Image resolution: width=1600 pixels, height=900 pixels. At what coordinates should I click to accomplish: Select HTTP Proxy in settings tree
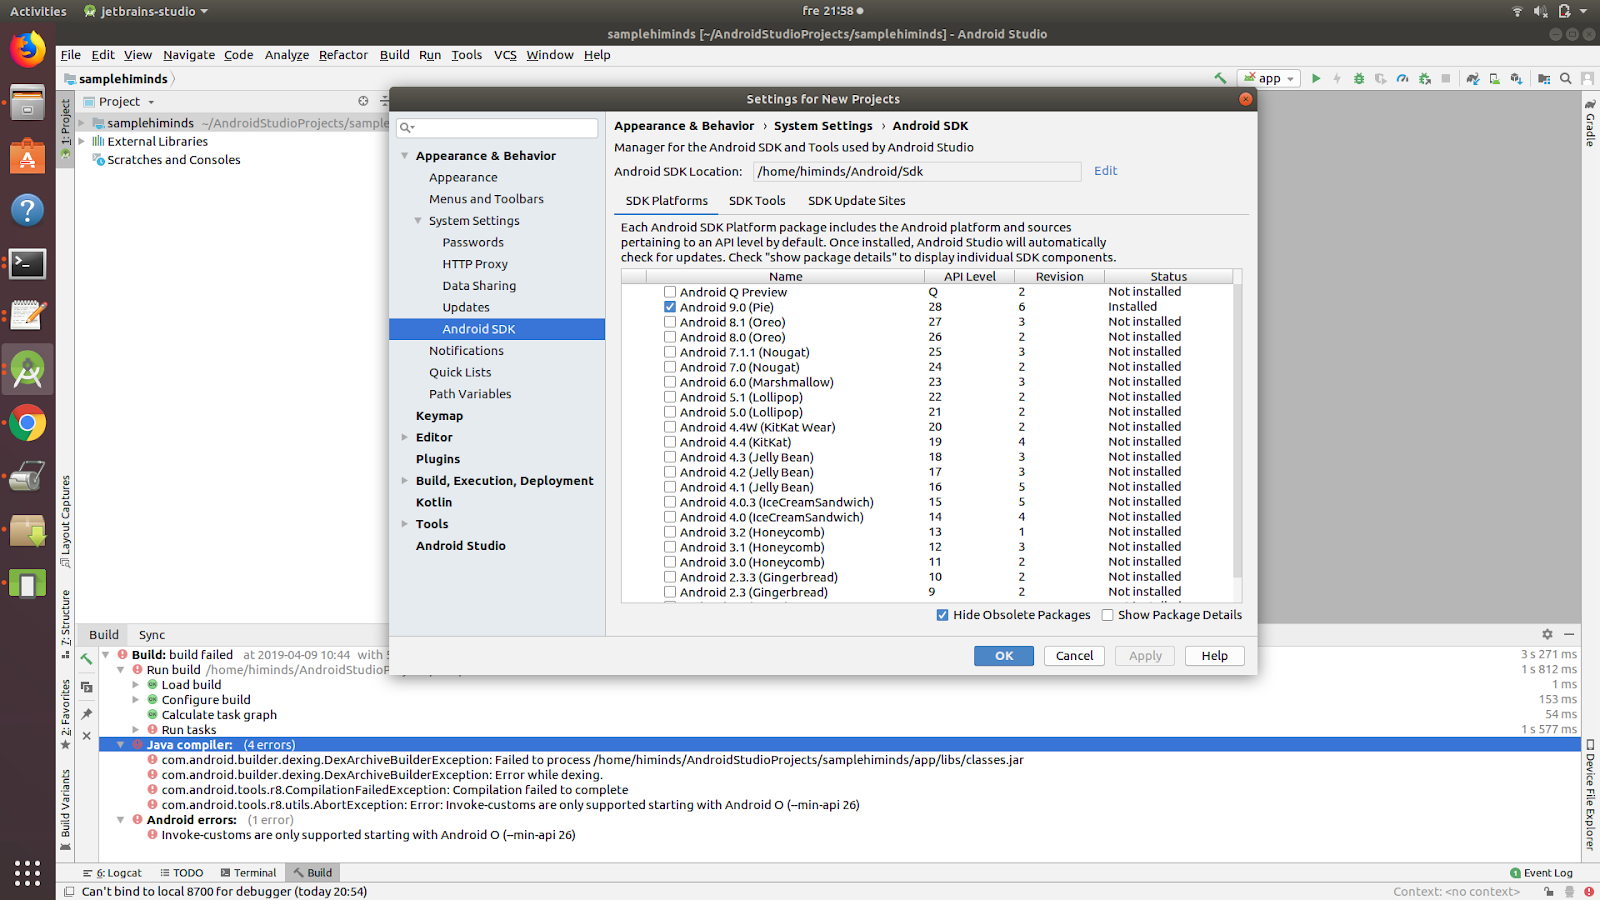pyautogui.click(x=475, y=264)
